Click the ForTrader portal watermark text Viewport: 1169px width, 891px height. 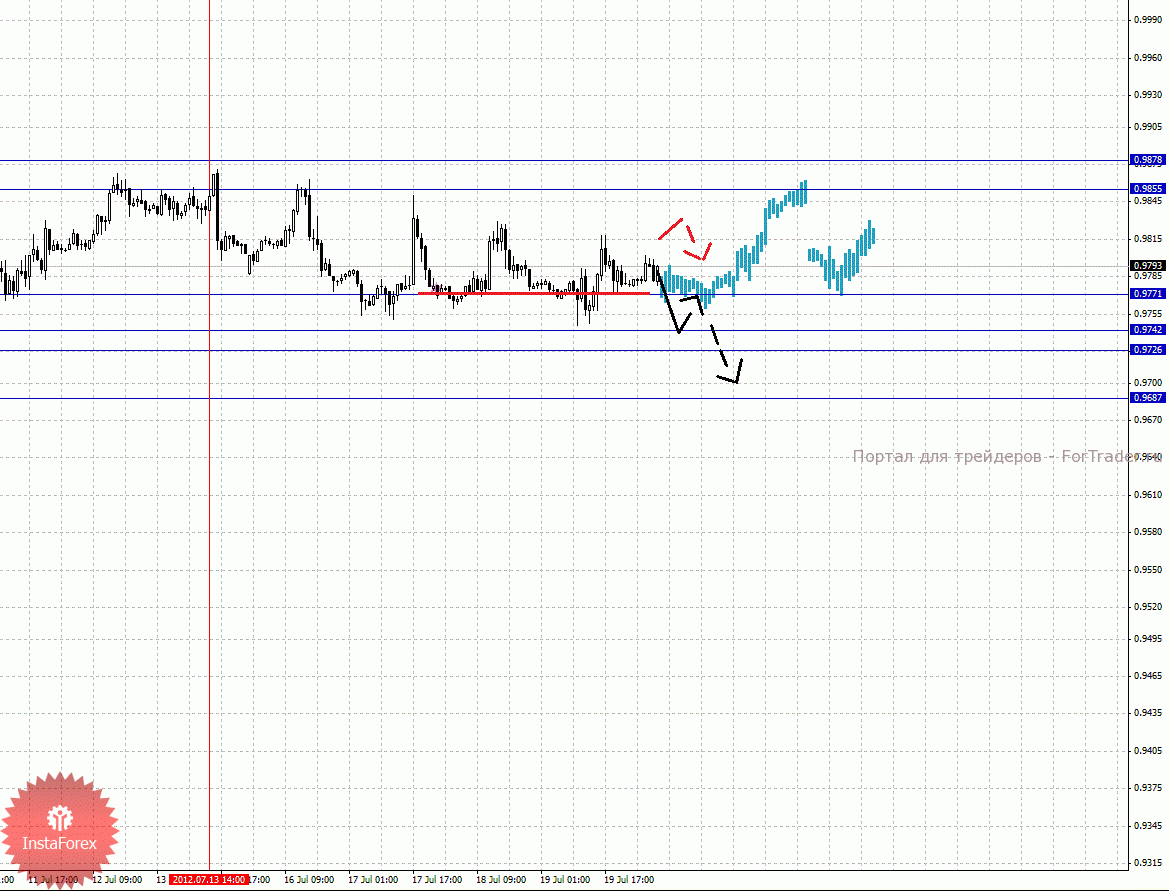[x=993, y=457]
